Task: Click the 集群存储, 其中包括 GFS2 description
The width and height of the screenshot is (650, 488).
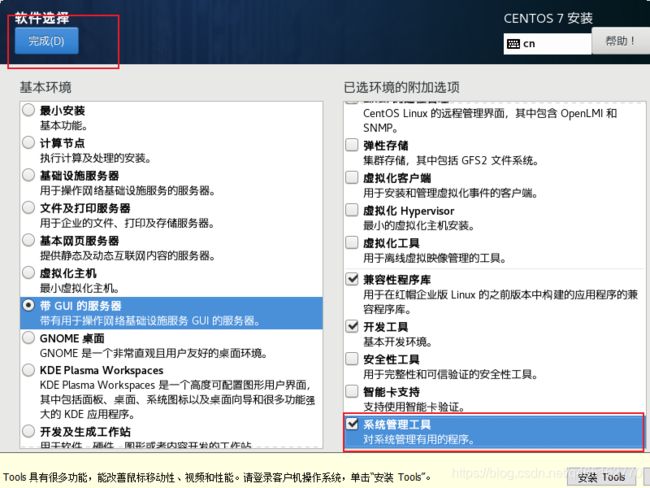Action: (x=451, y=160)
